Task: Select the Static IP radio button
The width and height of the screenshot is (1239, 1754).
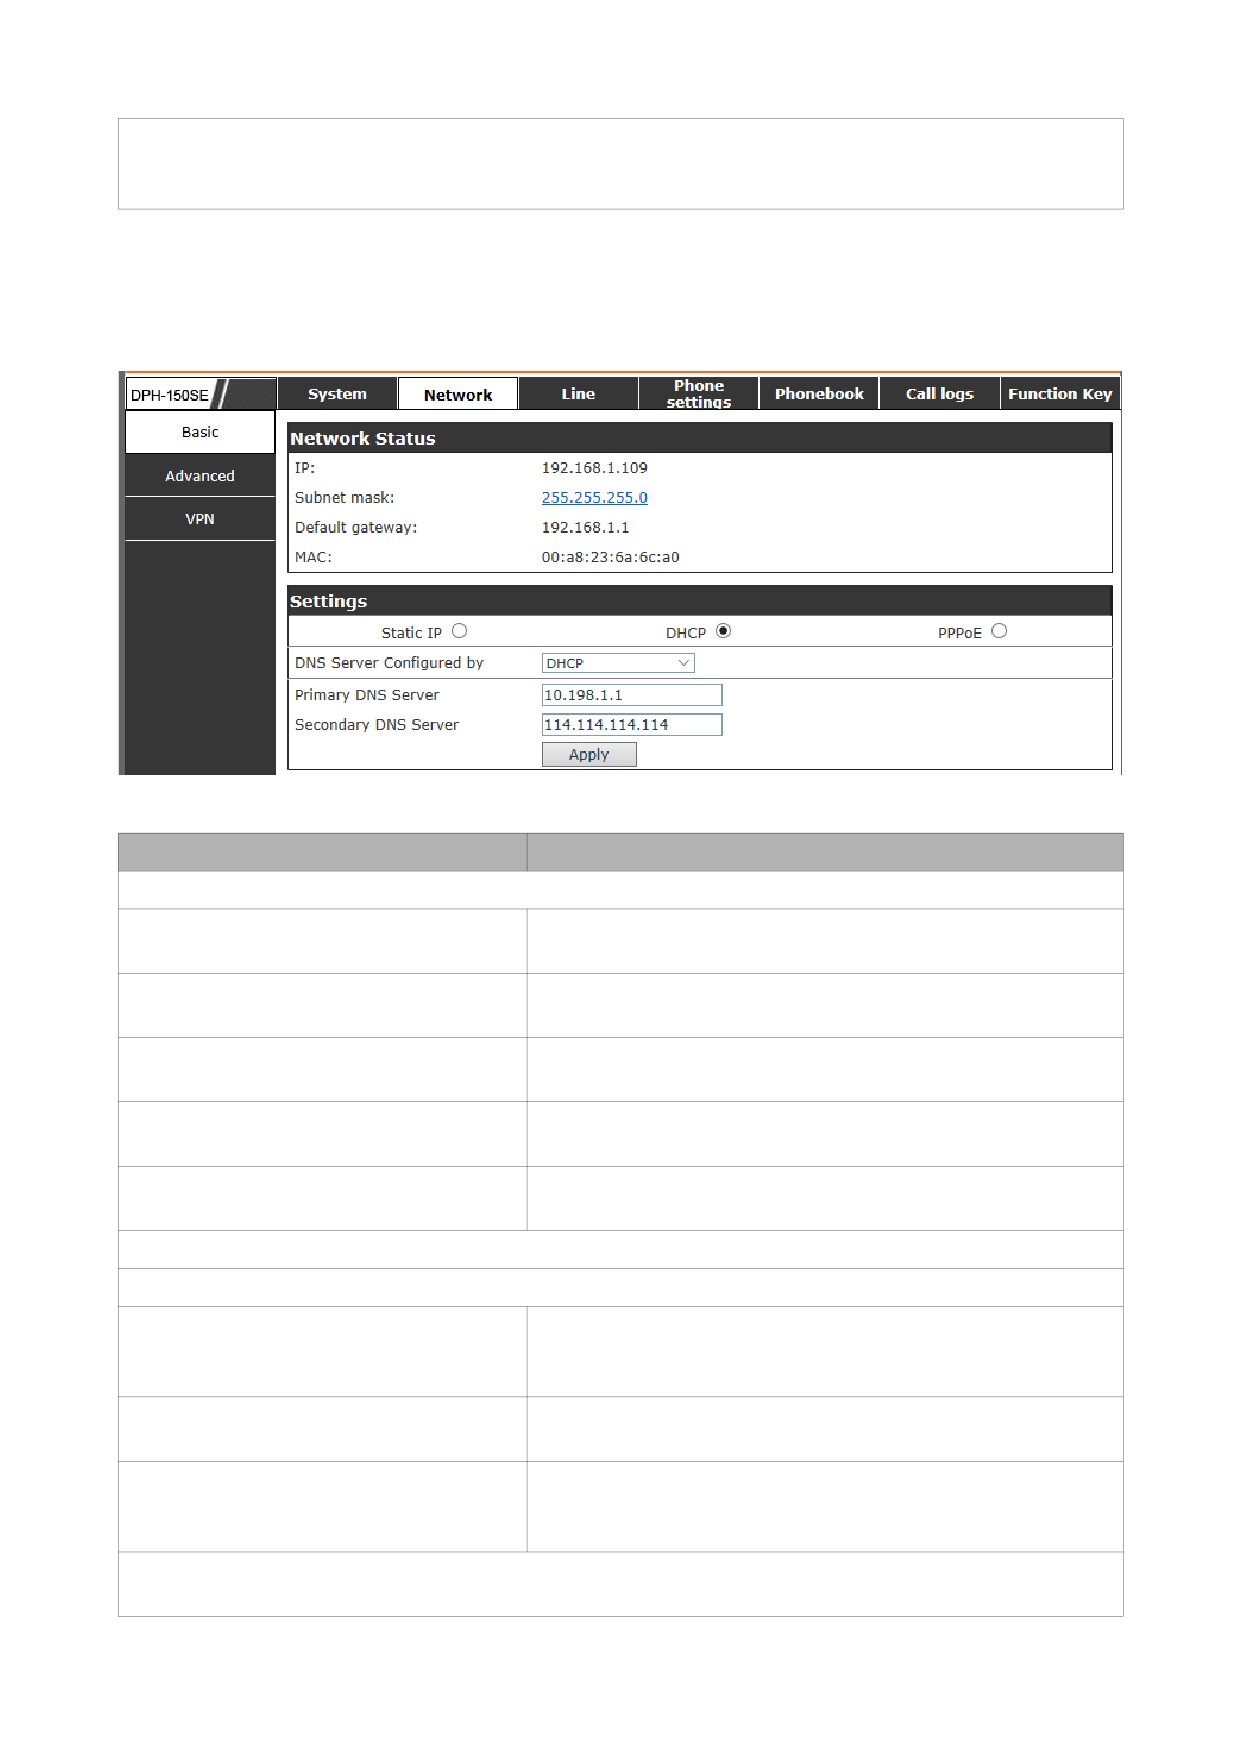Action: 459,631
